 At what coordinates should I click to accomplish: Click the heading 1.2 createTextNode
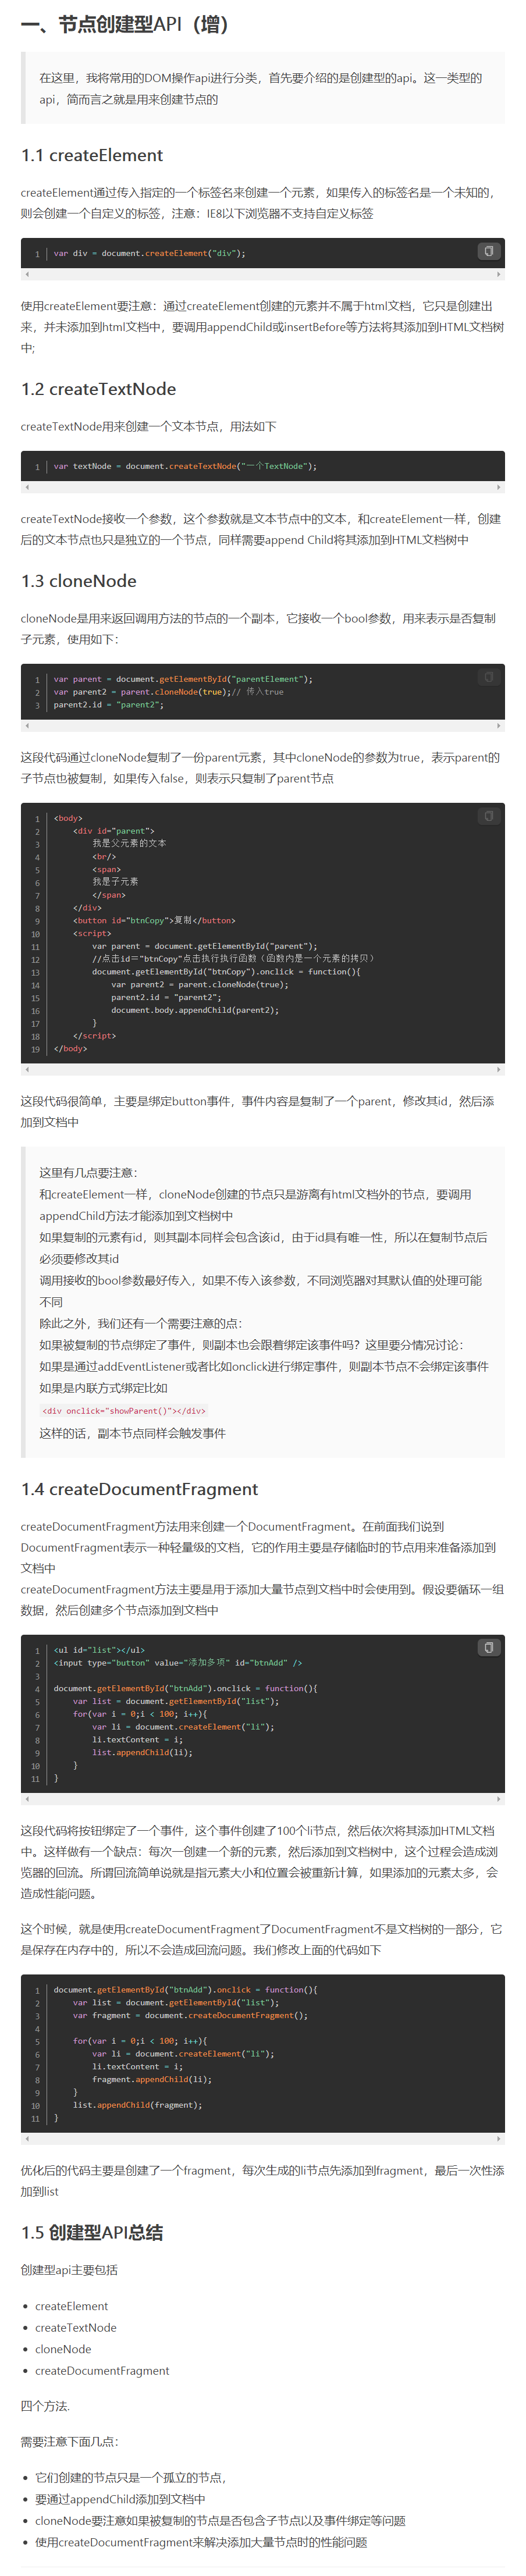pos(98,389)
